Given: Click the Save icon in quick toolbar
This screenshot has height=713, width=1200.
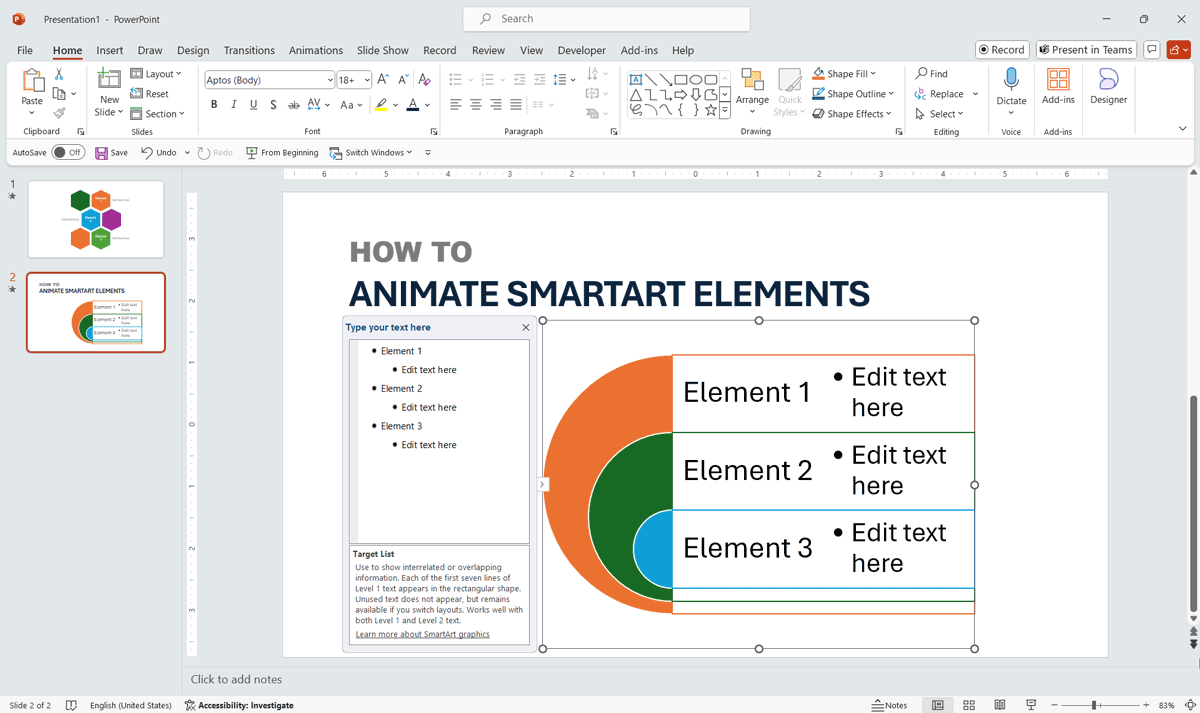Looking at the screenshot, I should click(102, 153).
